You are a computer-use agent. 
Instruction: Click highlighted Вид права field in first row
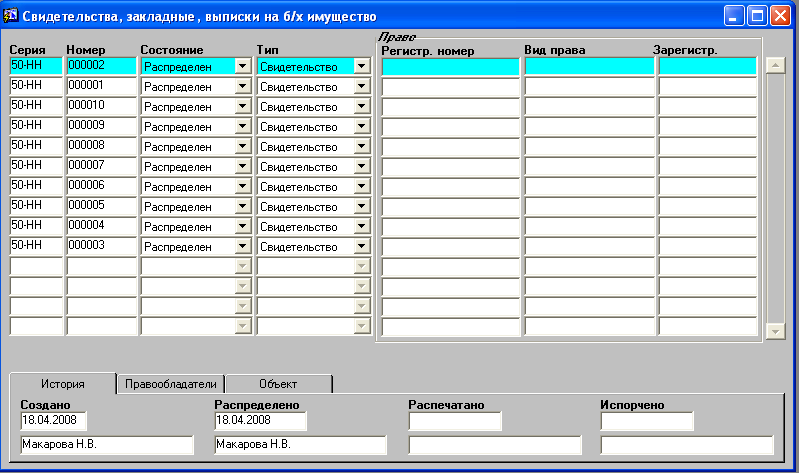tap(590, 66)
